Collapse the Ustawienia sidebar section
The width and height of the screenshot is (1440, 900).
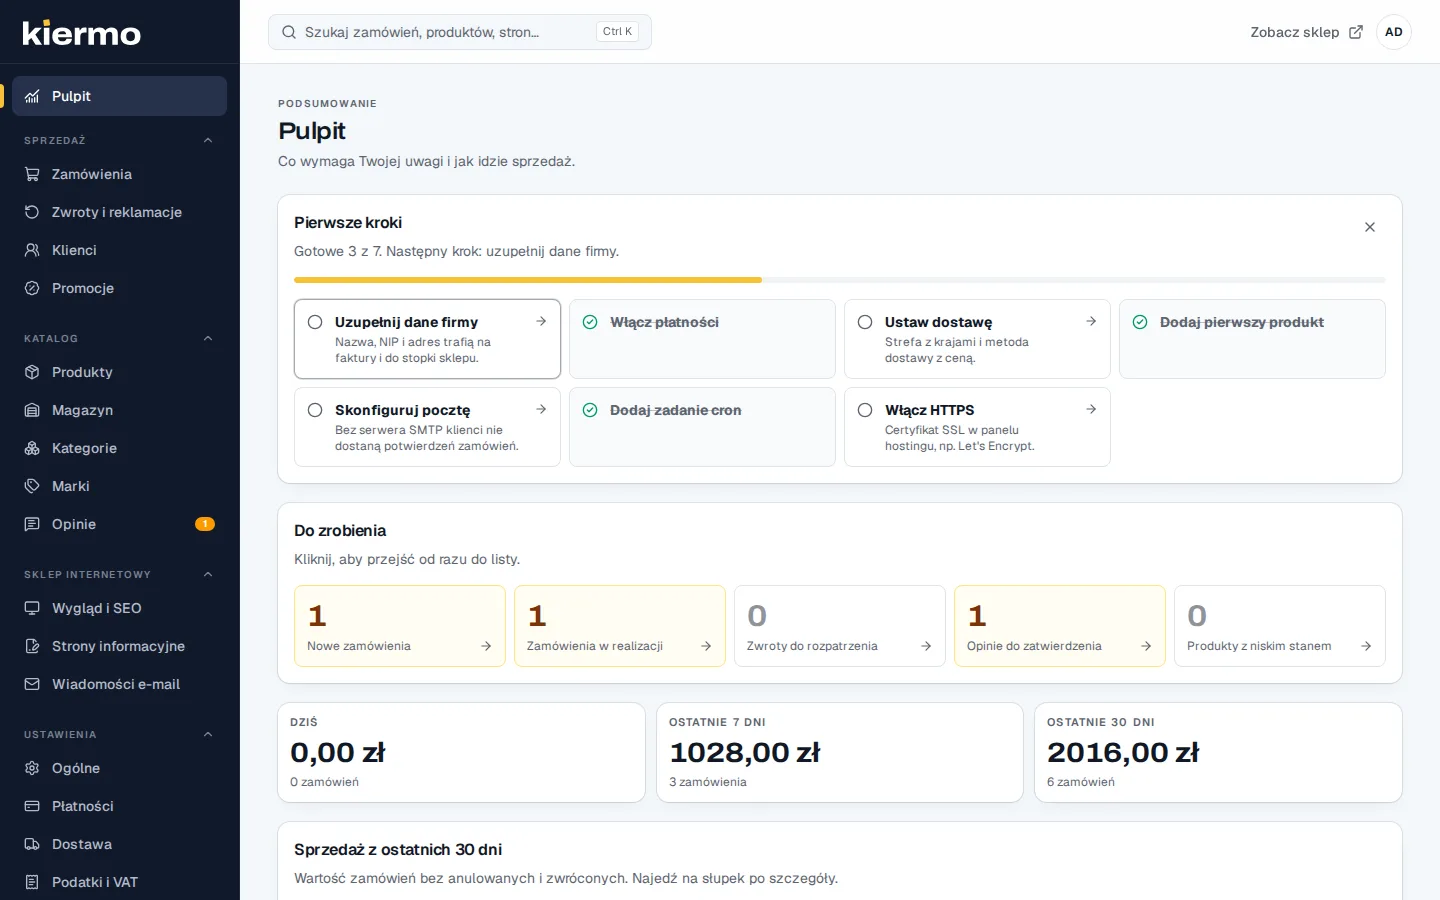click(208, 734)
